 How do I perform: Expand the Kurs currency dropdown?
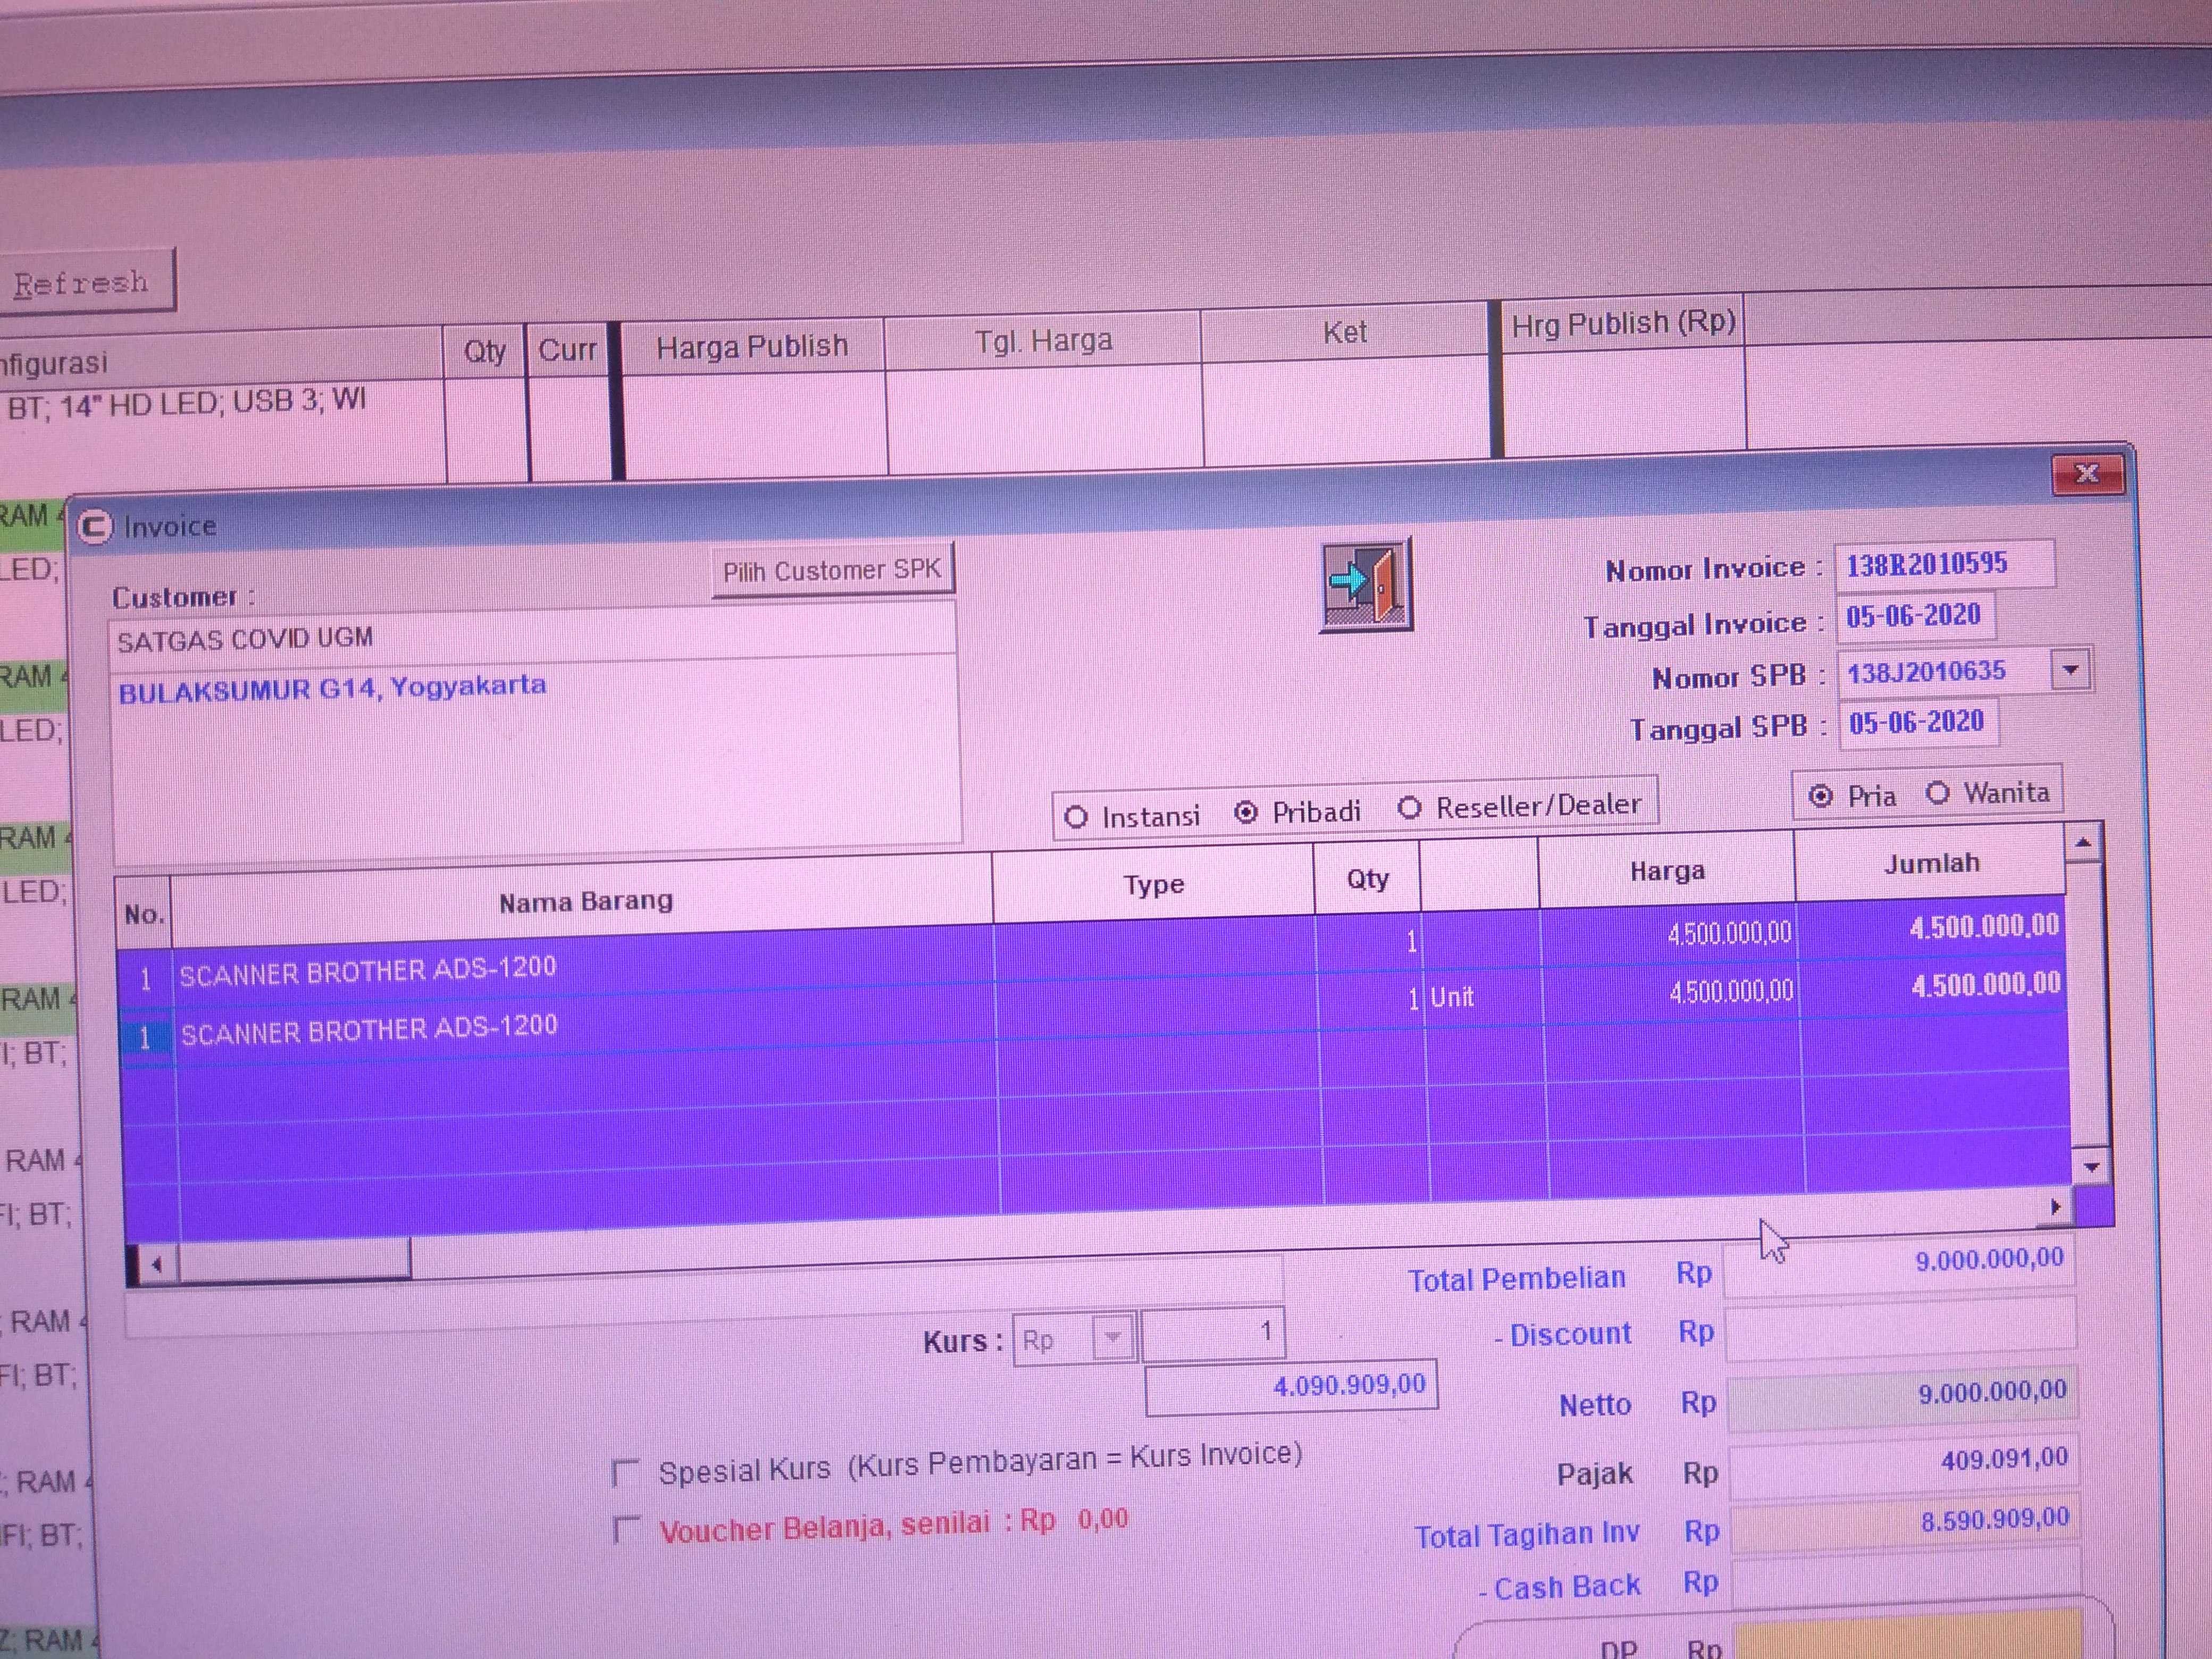[x=1112, y=1337]
